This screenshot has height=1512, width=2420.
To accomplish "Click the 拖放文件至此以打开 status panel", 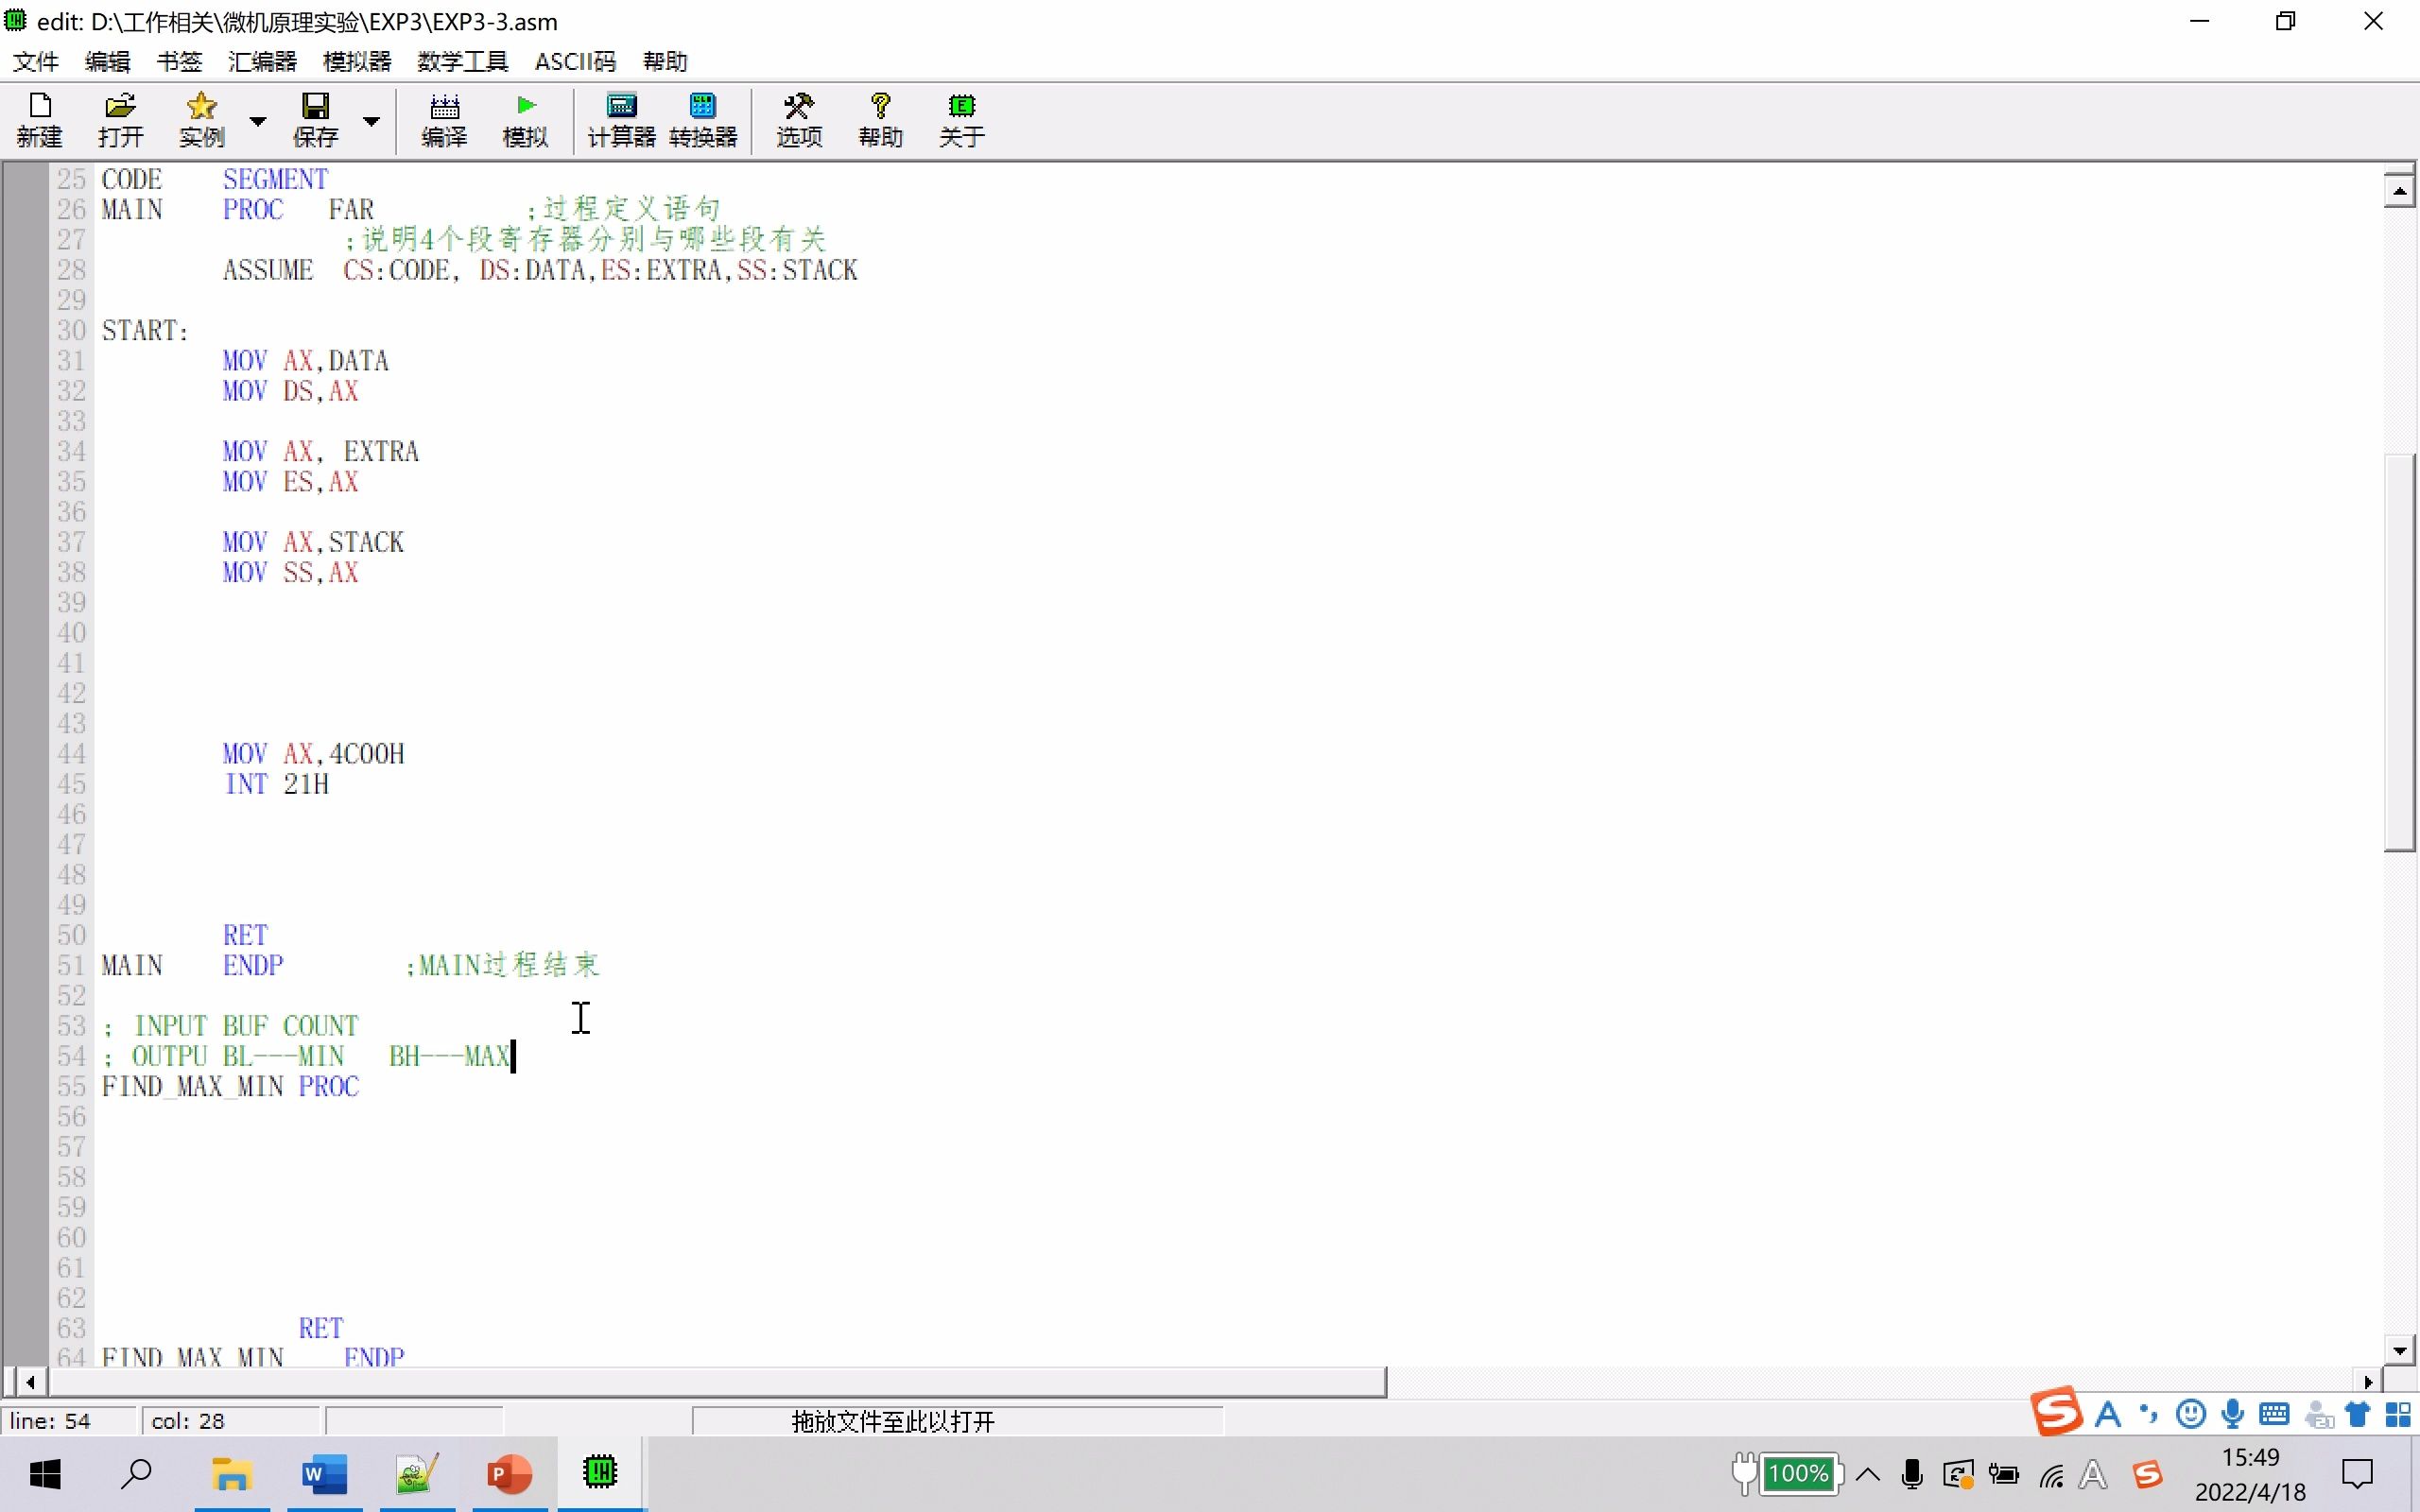I will coord(957,1421).
